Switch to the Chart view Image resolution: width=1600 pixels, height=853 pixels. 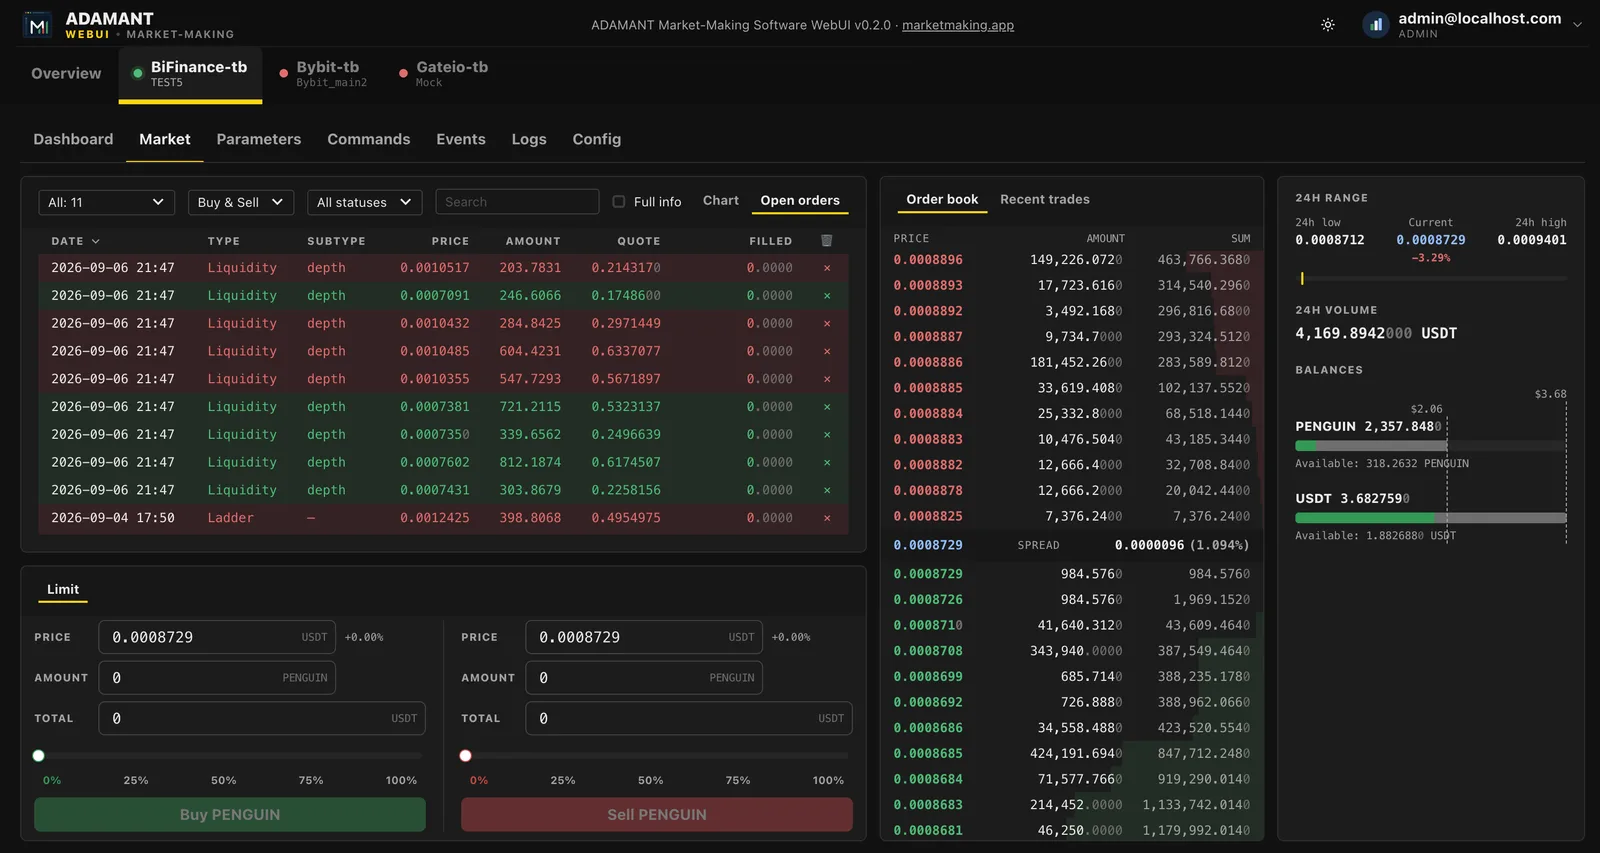[721, 201]
